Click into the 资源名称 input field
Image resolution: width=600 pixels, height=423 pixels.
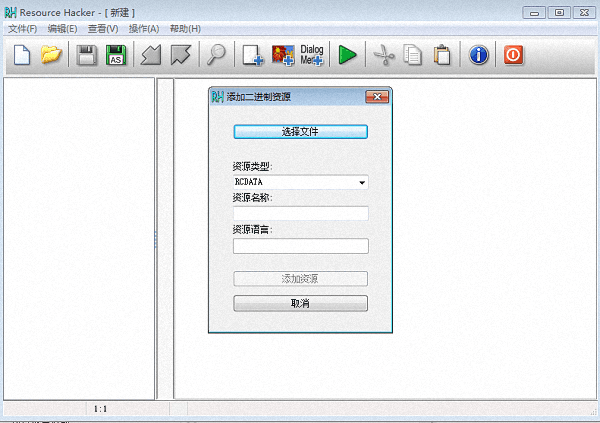click(x=301, y=214)
